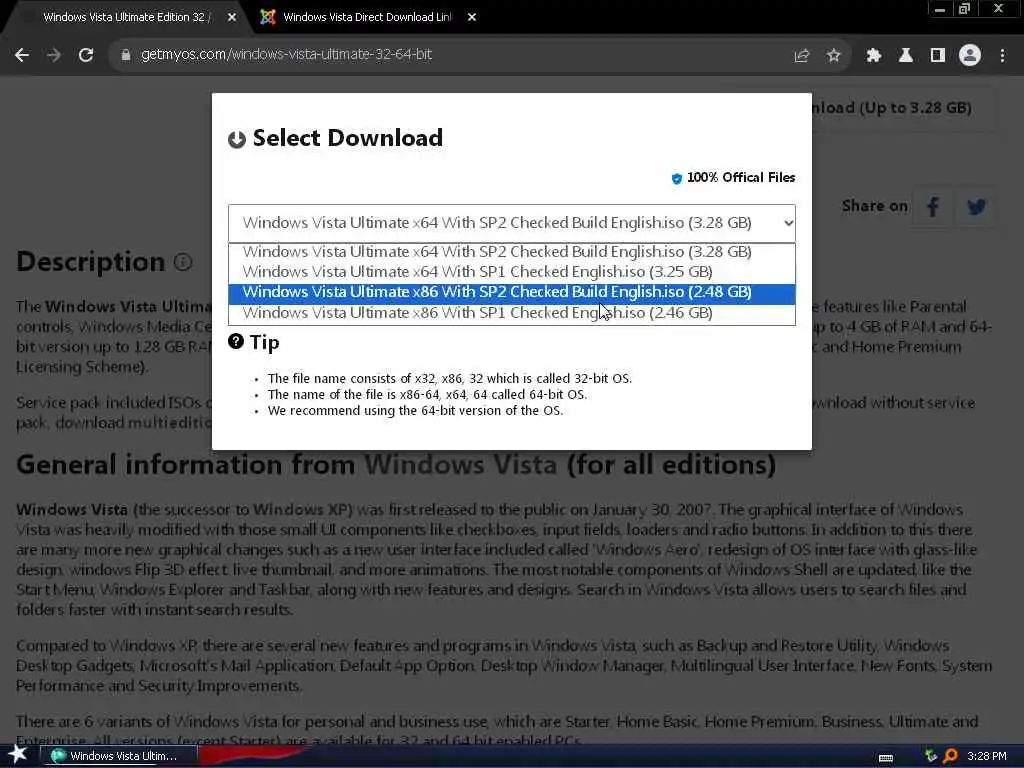Click the Tip question mark icon
The height and width of the screenshot is (768, 1024).
coord(236,341)
